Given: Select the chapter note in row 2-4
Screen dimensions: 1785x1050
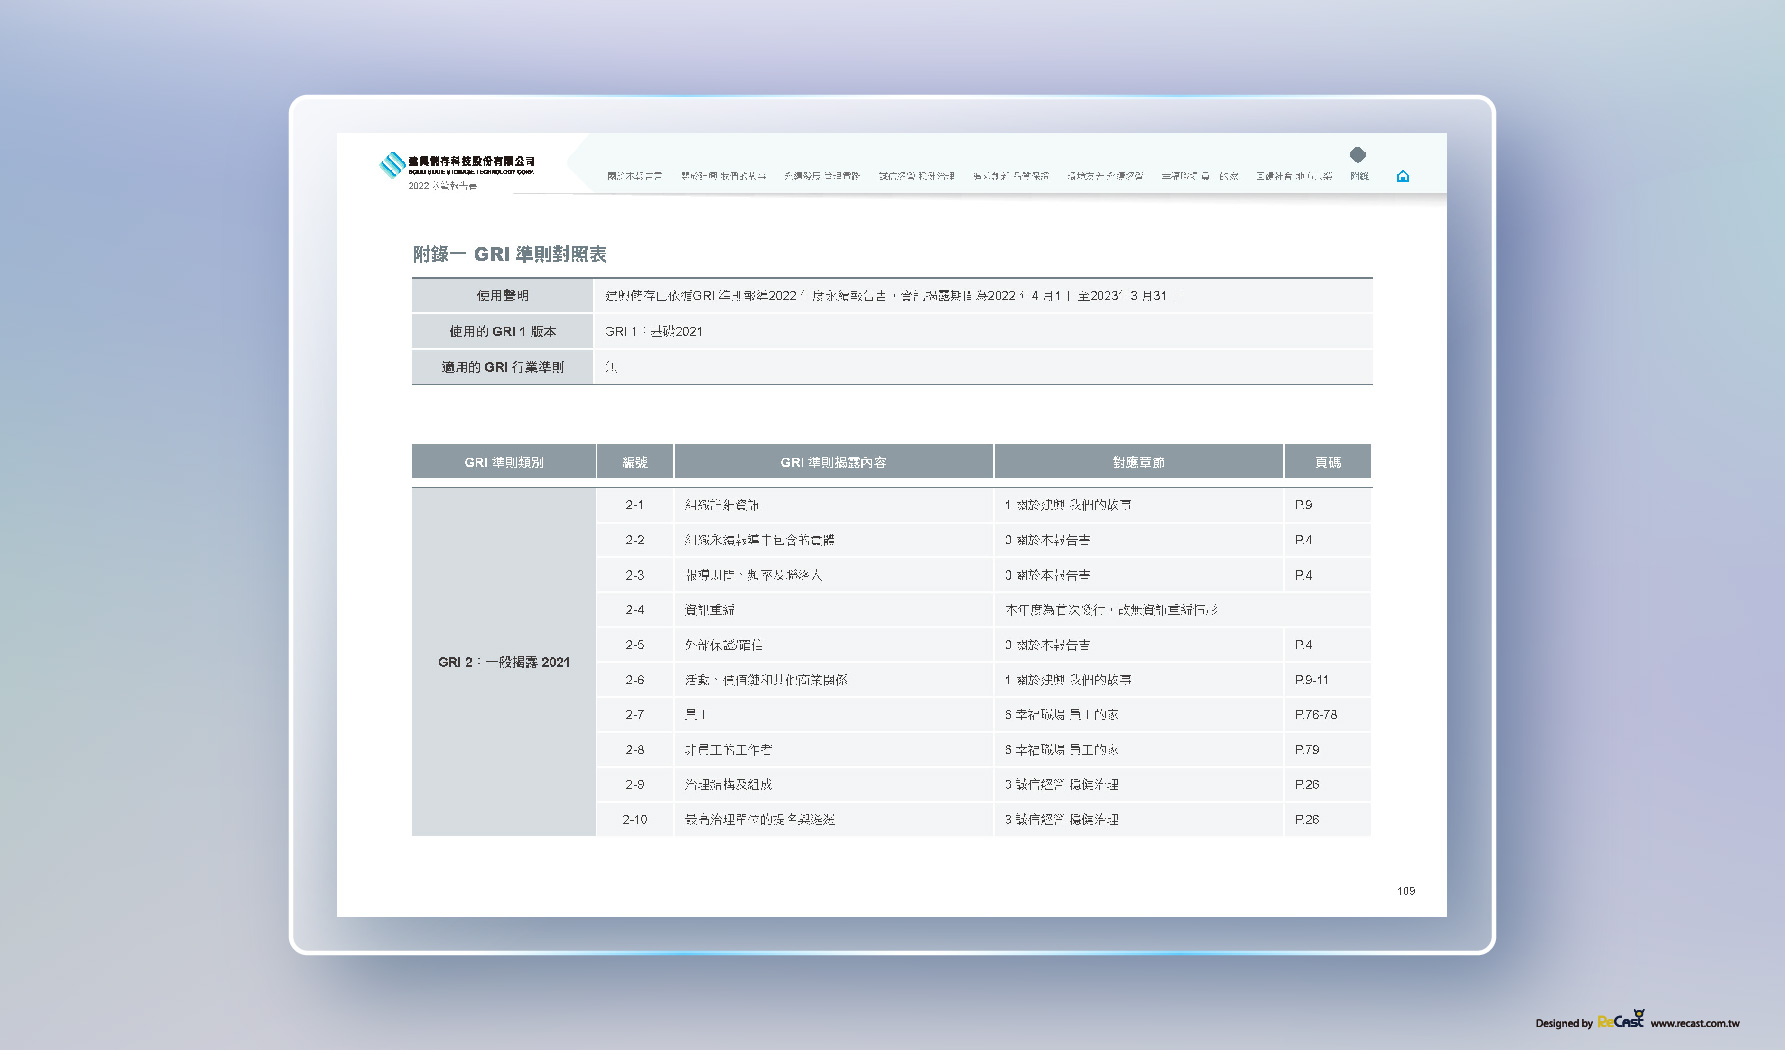Looking at the screenshot, I should tap(1183, 610).
